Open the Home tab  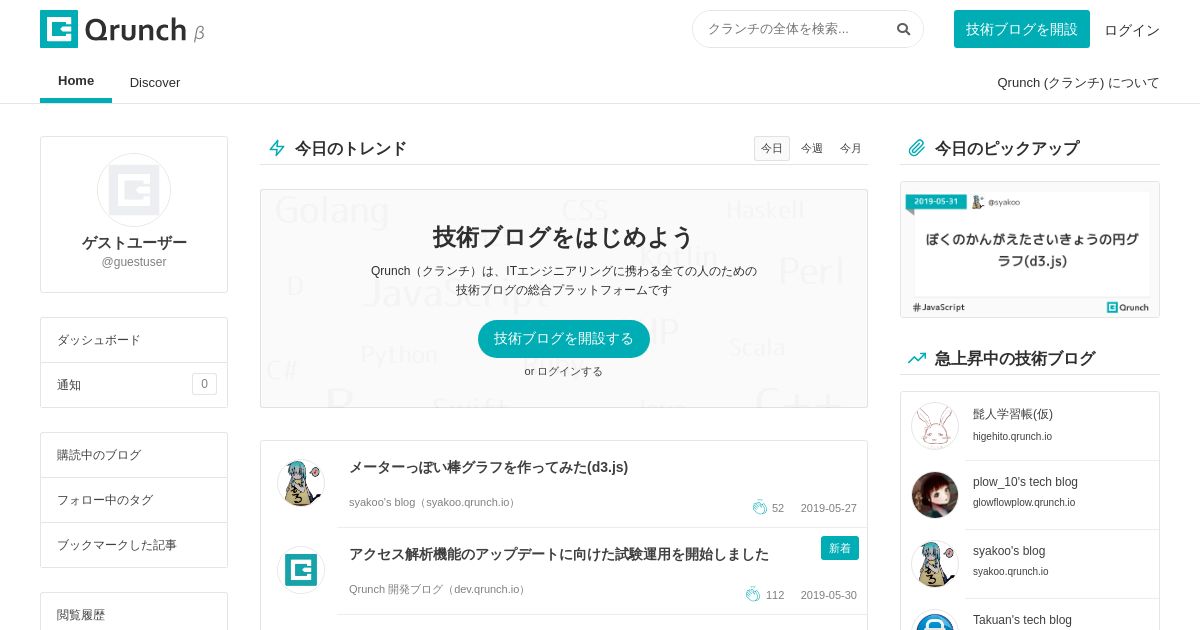pos(76,81)
